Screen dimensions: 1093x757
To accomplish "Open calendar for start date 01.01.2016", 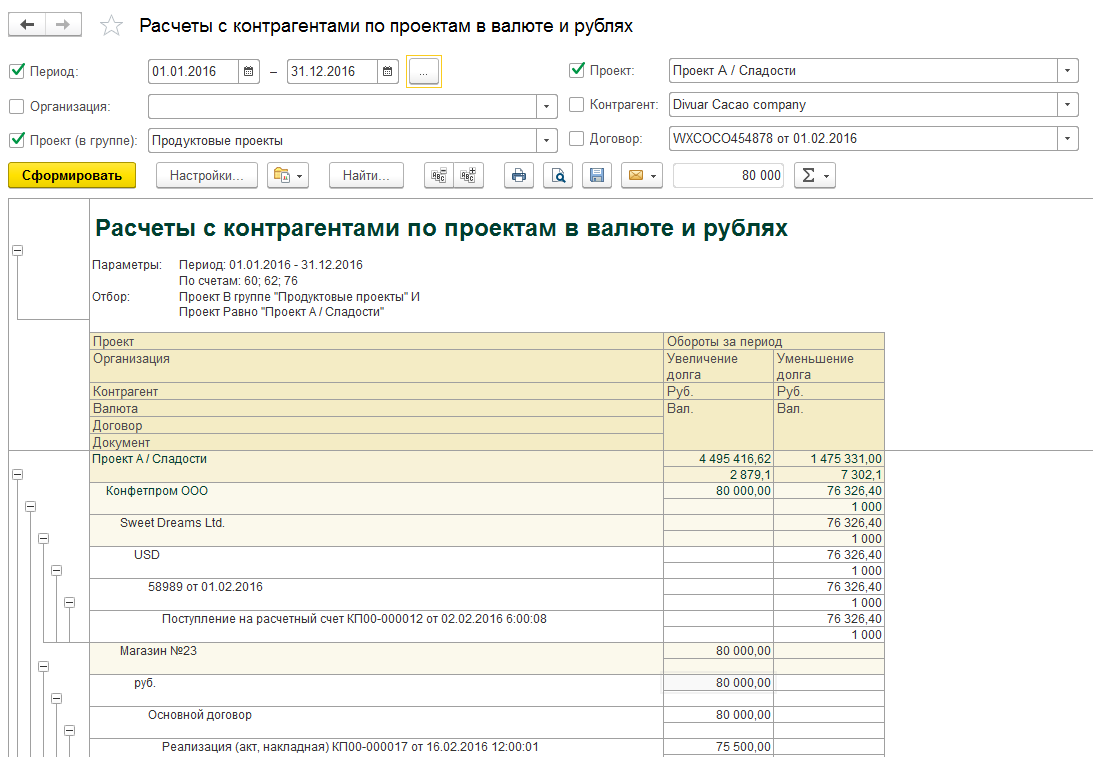I will 248,71.
